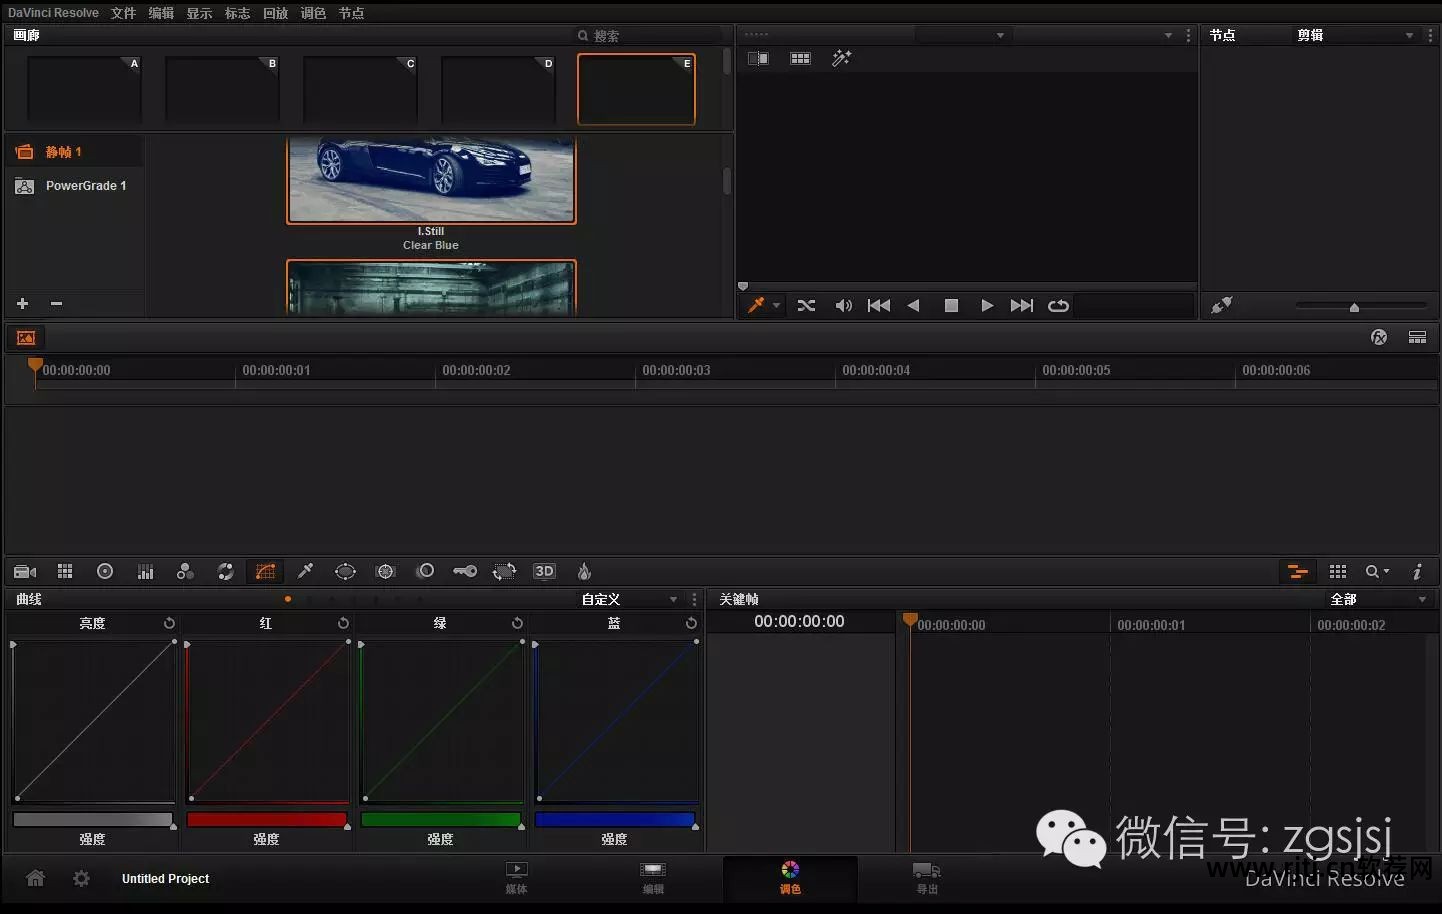Open the View (显示) menu

coord(199,13)
